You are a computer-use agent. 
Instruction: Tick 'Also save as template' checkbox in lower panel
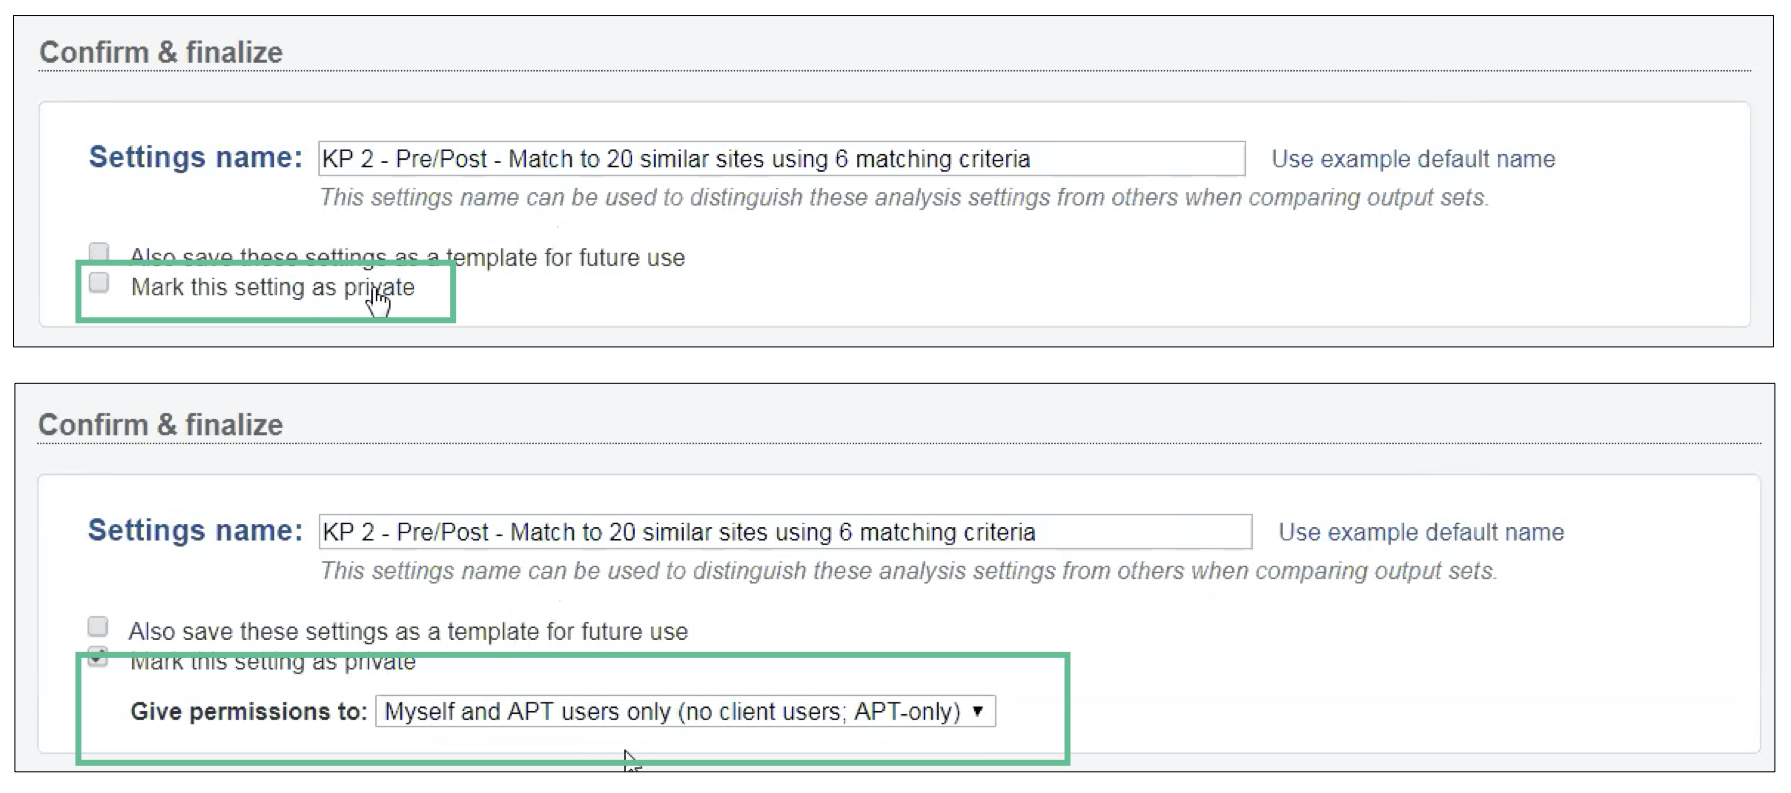click(98, 627)
